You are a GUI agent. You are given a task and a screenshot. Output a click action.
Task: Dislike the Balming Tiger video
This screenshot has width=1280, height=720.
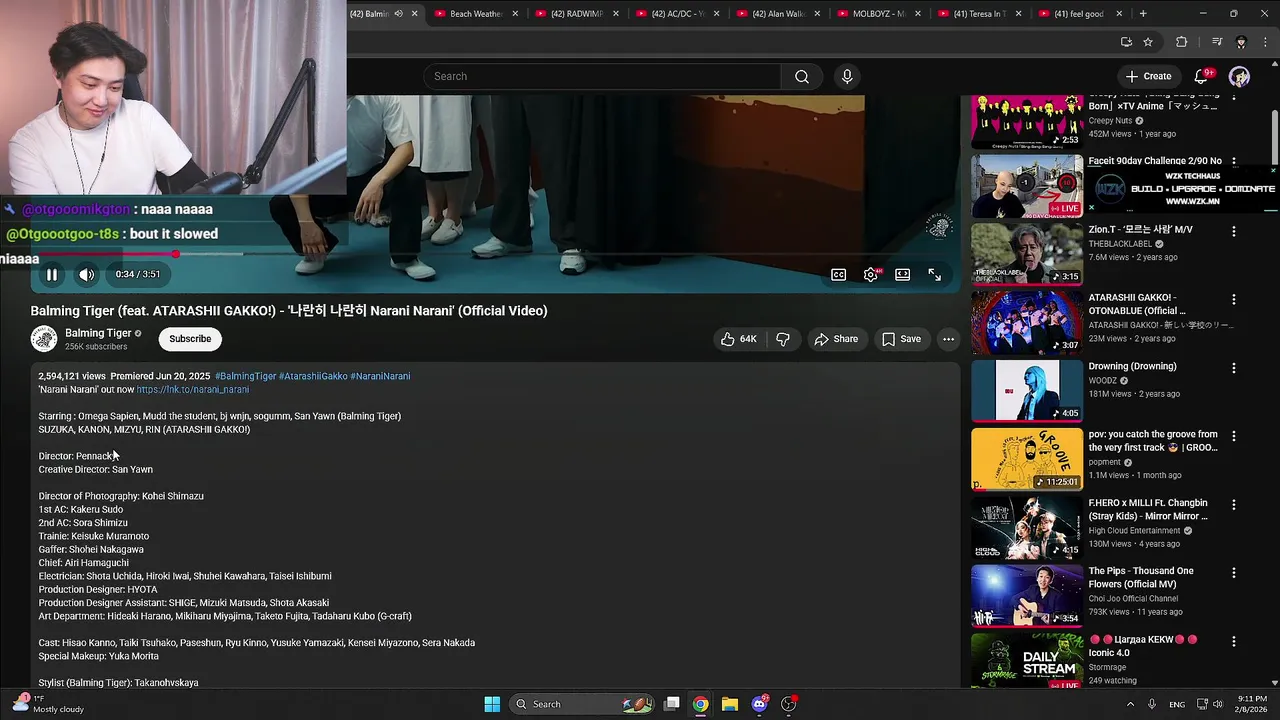coord(783,339)
